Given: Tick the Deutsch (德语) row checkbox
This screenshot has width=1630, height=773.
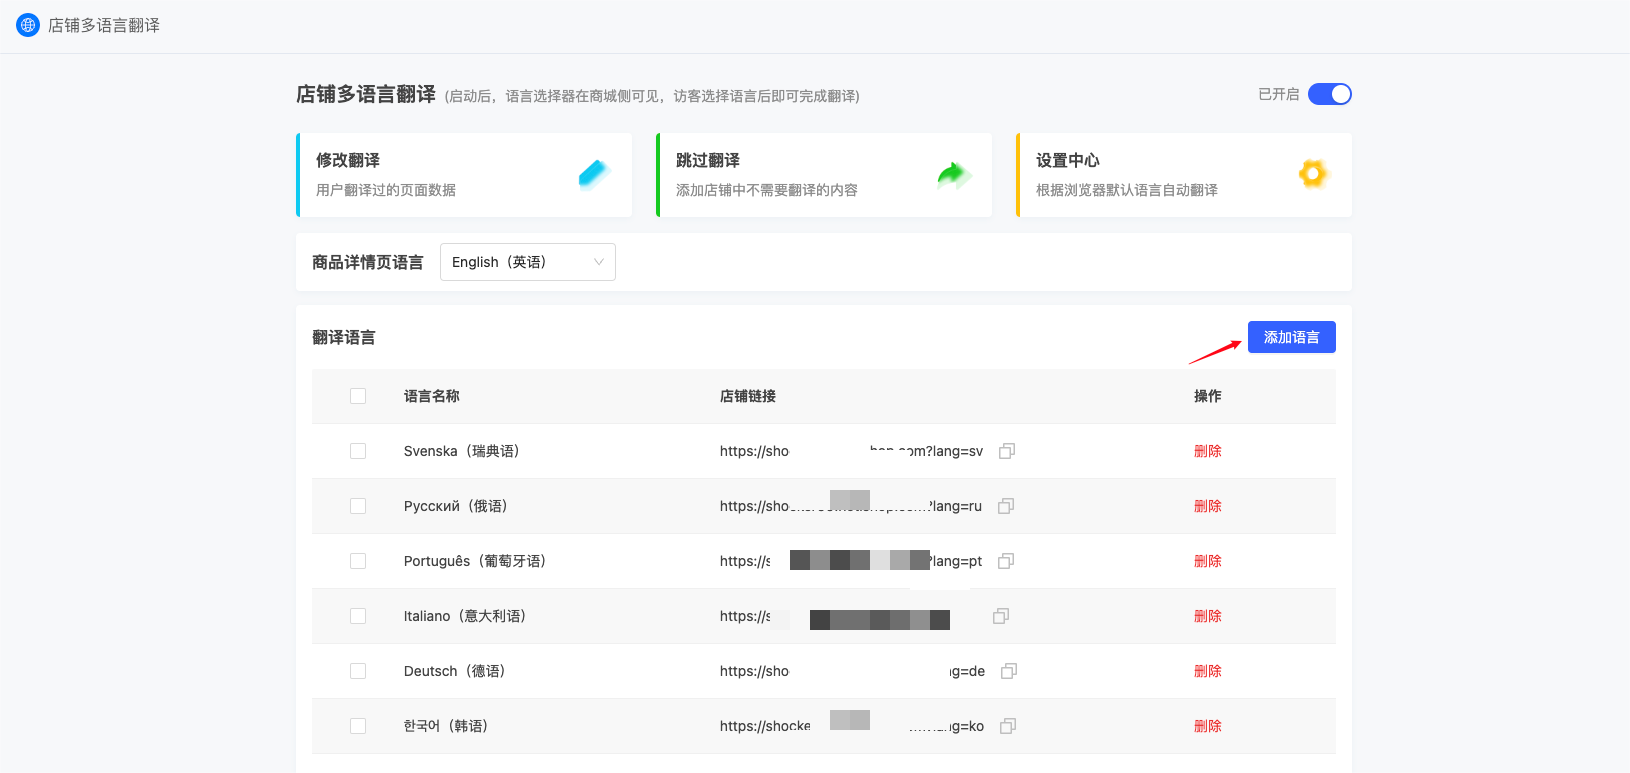Looking at the screenshot, I should click(358, 671).
